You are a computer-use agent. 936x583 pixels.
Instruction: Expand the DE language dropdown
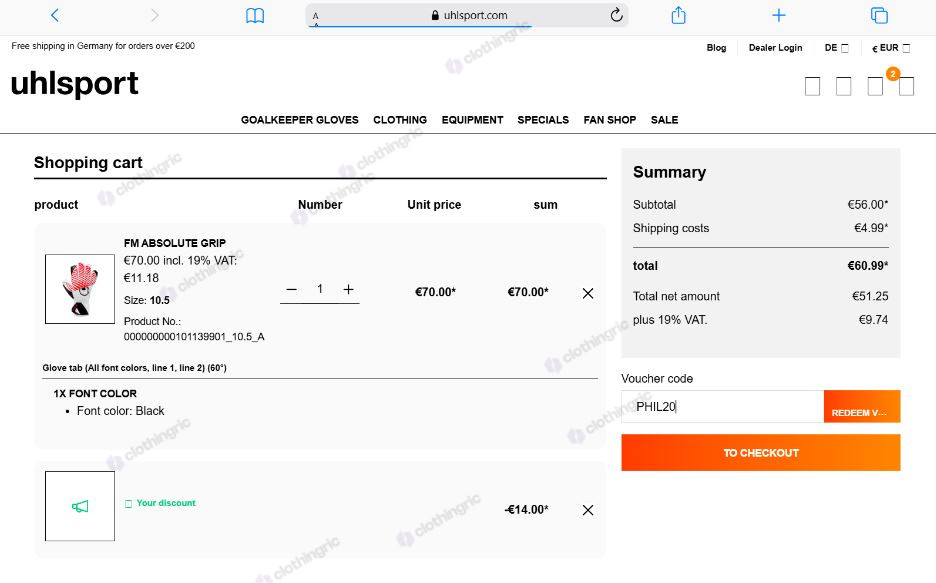pos(836,48)
